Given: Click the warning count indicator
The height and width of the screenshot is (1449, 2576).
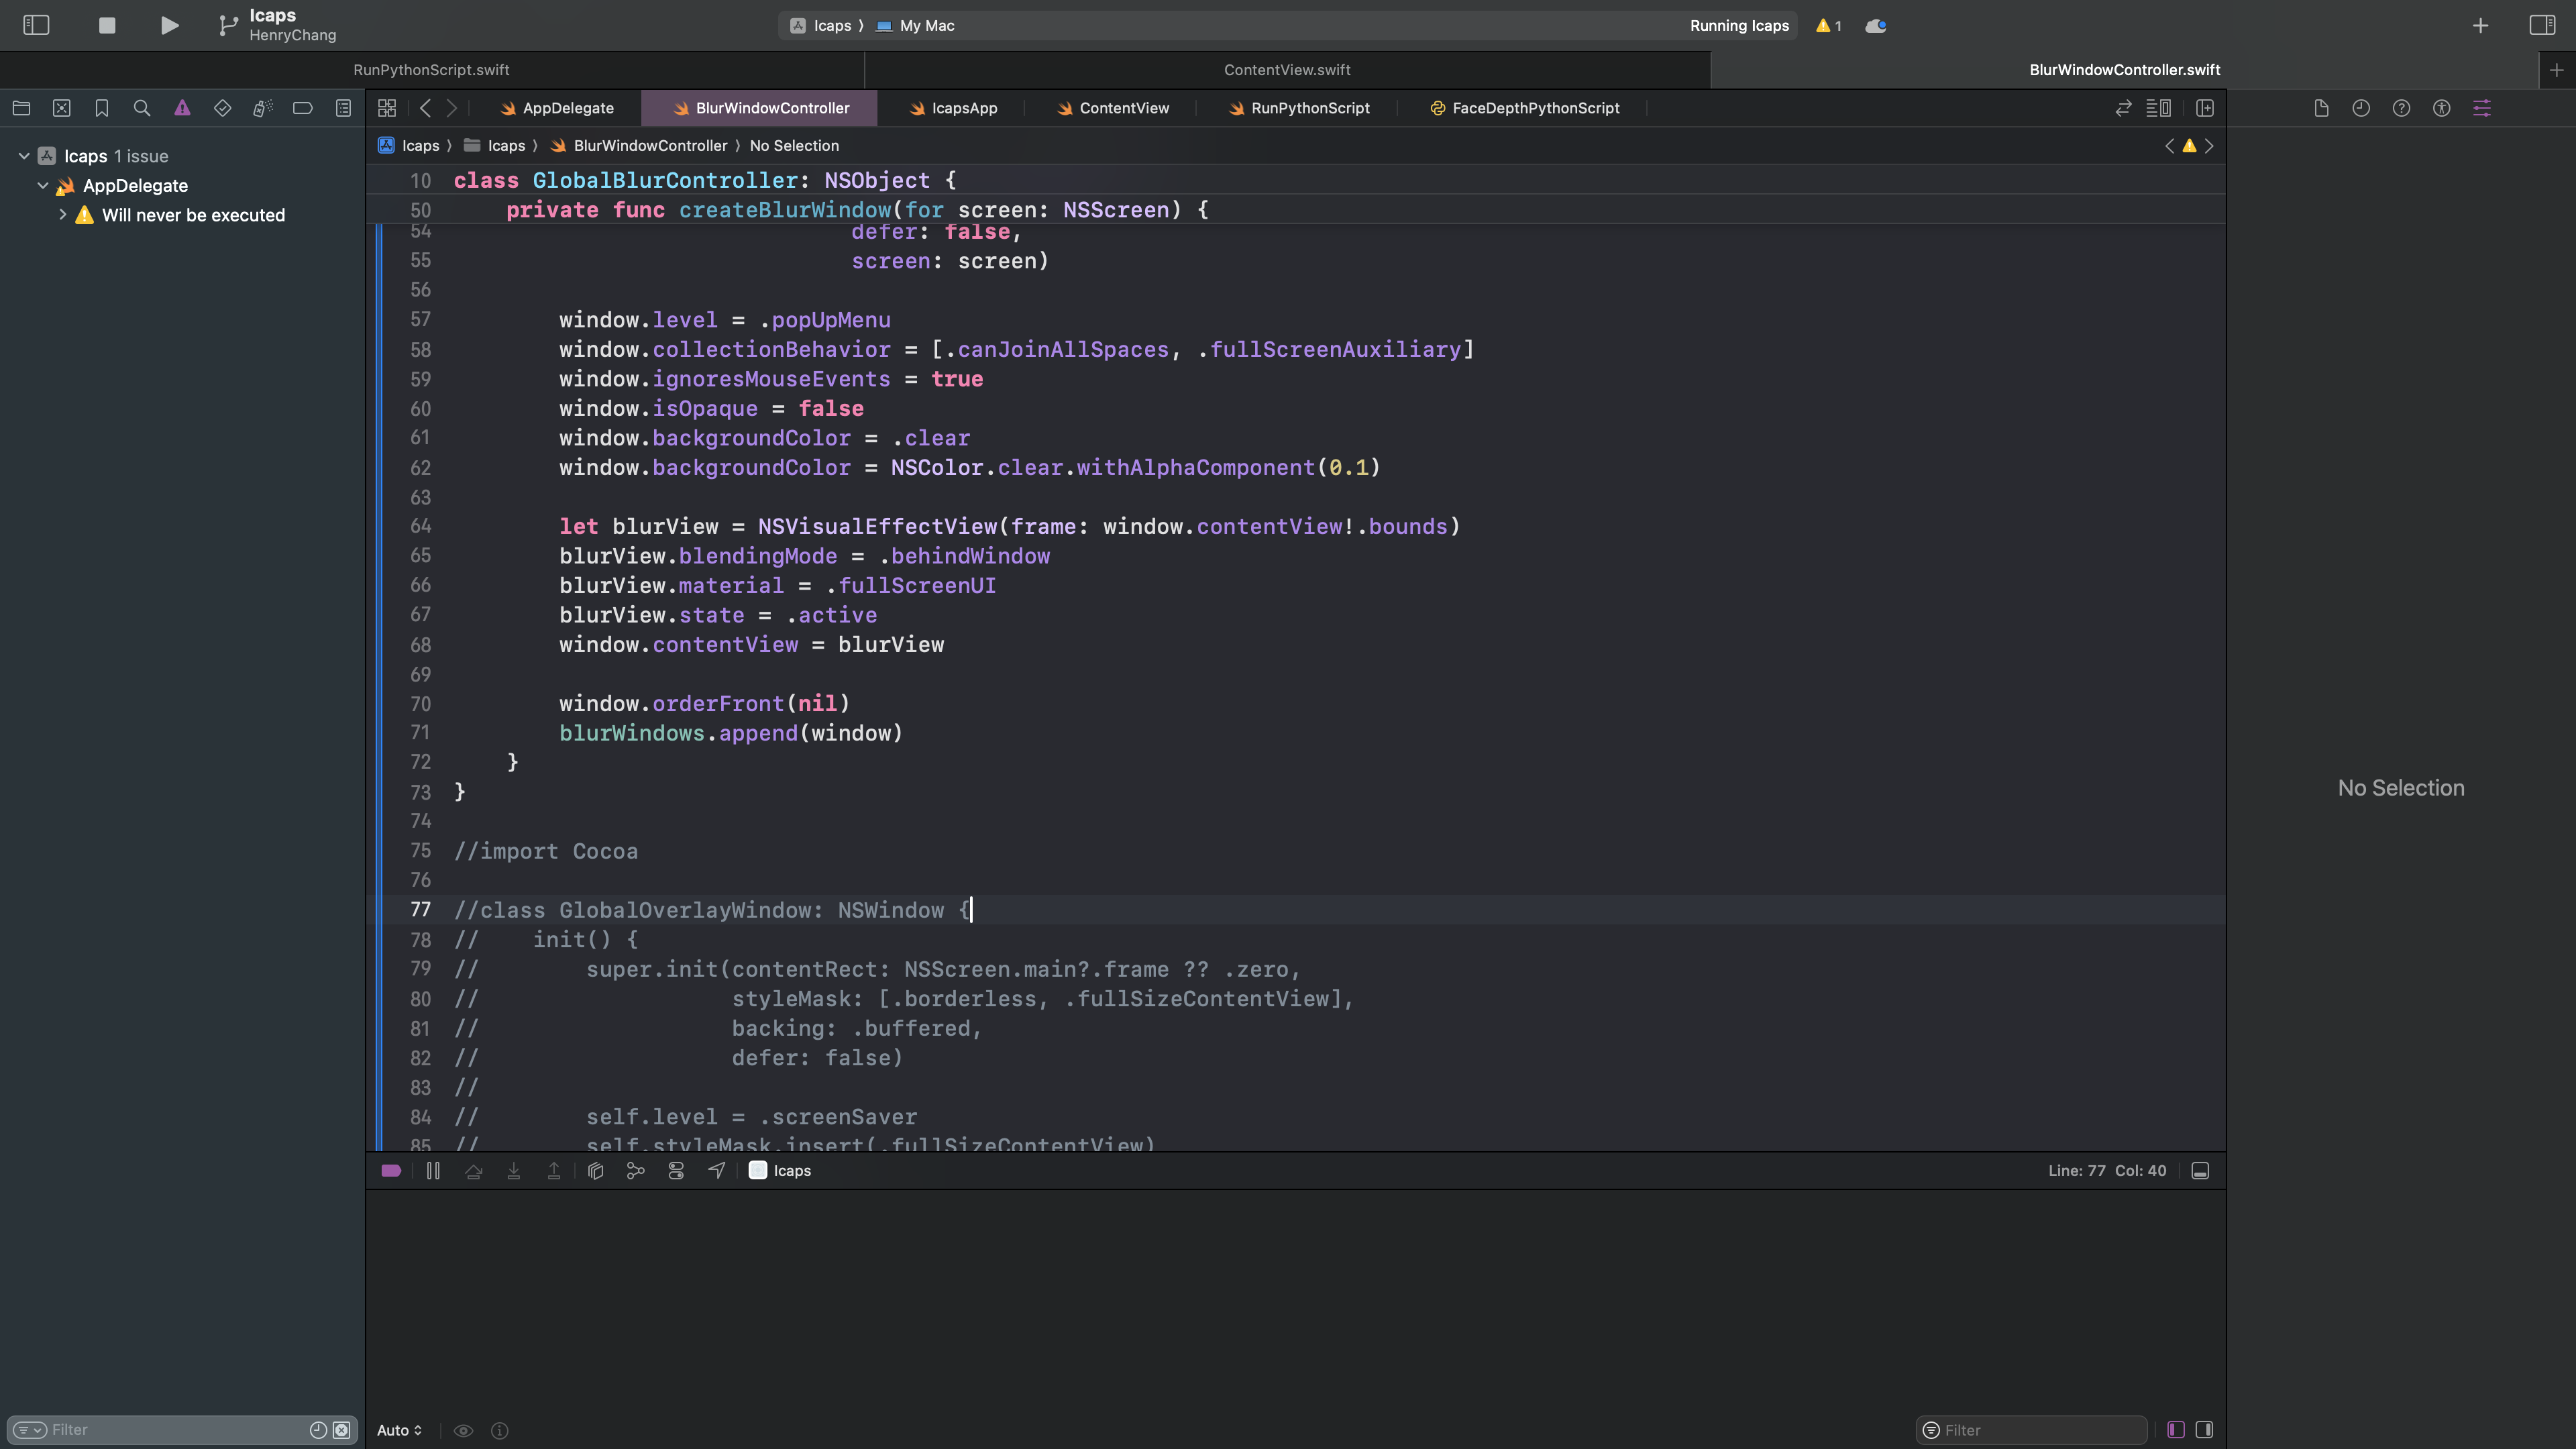Looking at the screenshot, I should click(x=1829, y=26).
